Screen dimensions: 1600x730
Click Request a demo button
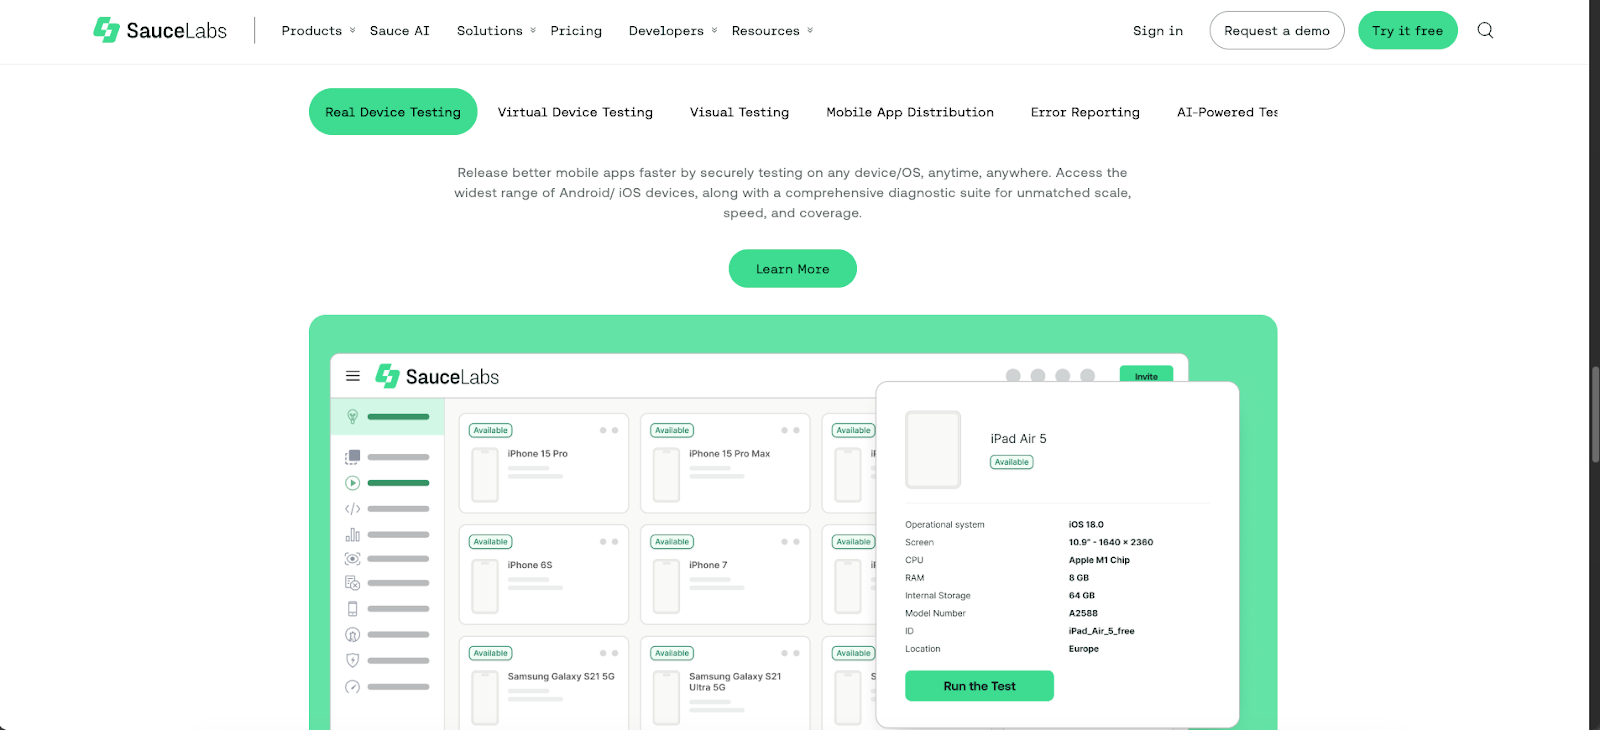click(1277, 31)
